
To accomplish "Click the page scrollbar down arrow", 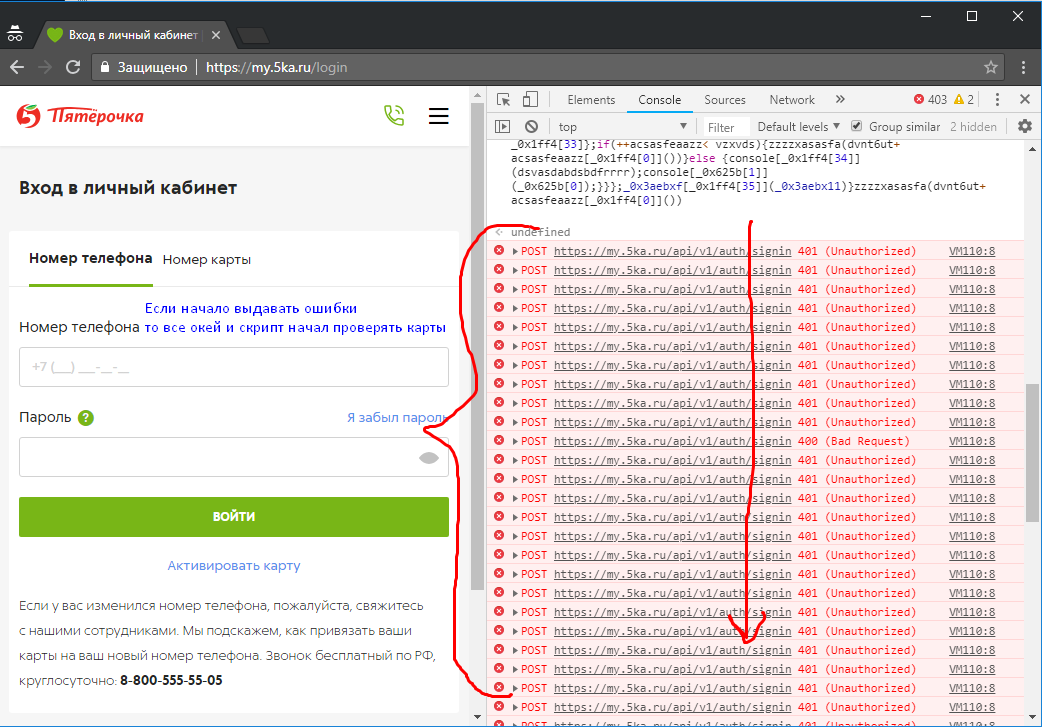I will point(477,717).
